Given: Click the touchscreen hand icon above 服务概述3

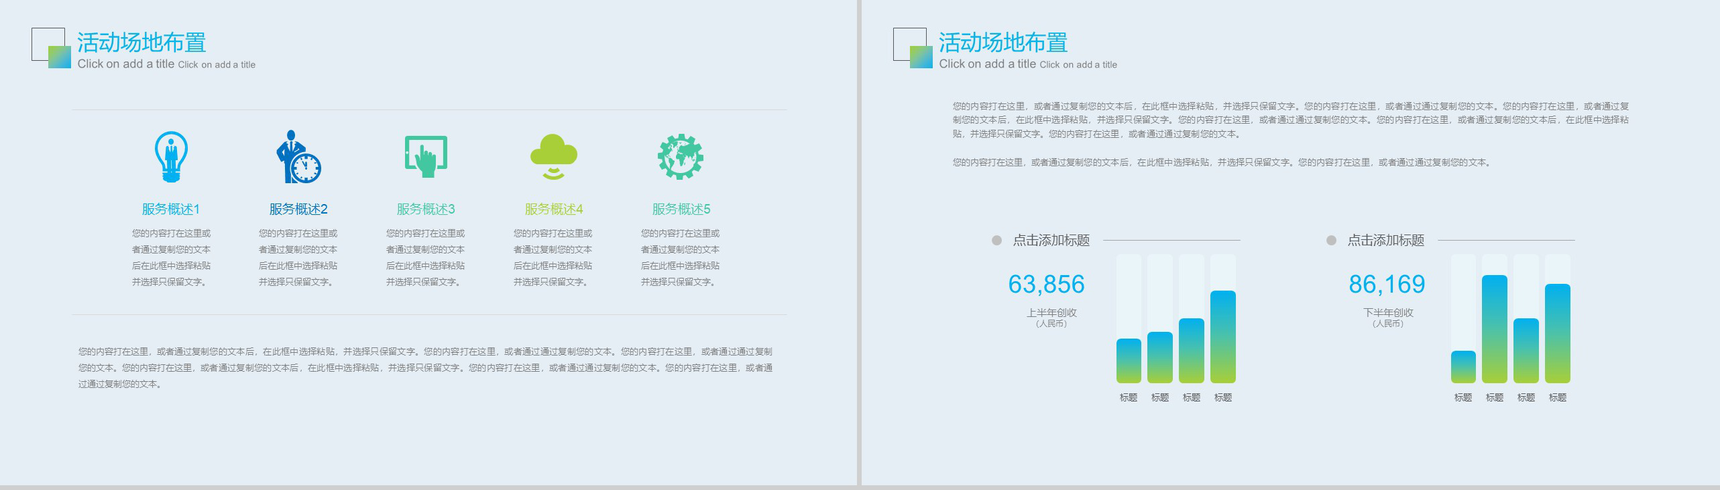Looking at the screenshot, I should point(426,157).
